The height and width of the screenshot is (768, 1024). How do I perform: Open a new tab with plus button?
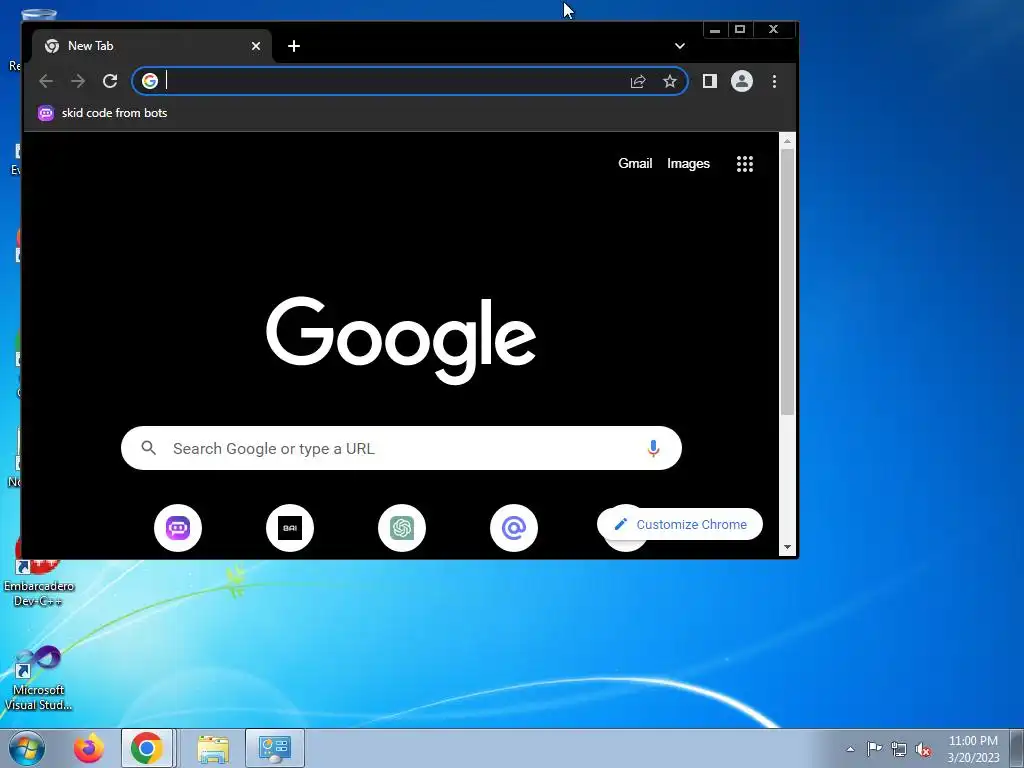point(294,46)
